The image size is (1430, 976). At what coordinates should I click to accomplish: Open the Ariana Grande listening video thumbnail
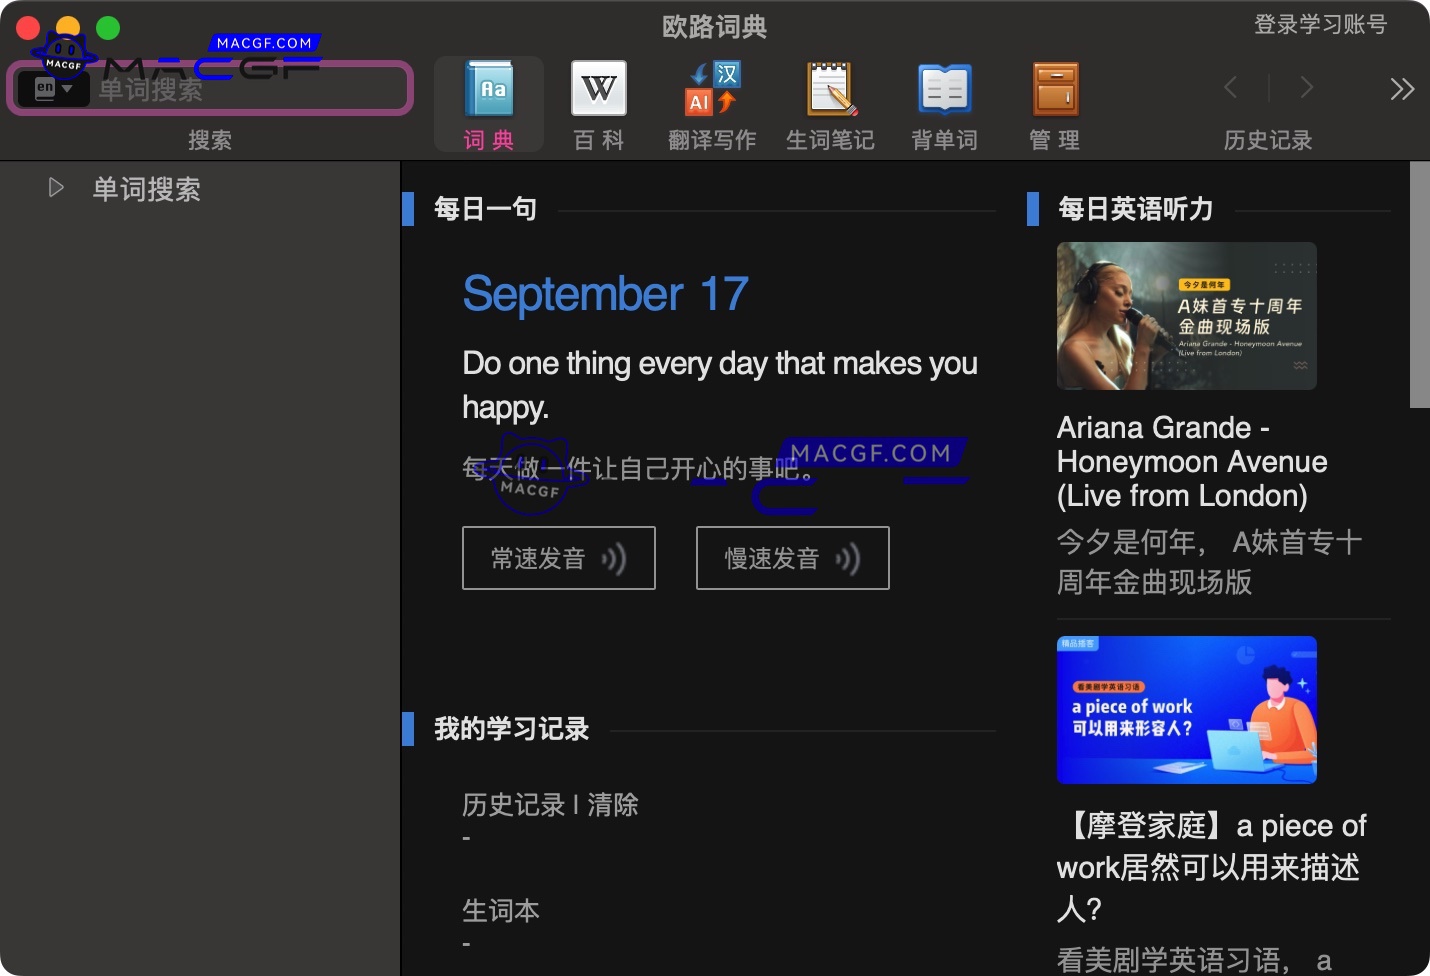point(1186,316)
